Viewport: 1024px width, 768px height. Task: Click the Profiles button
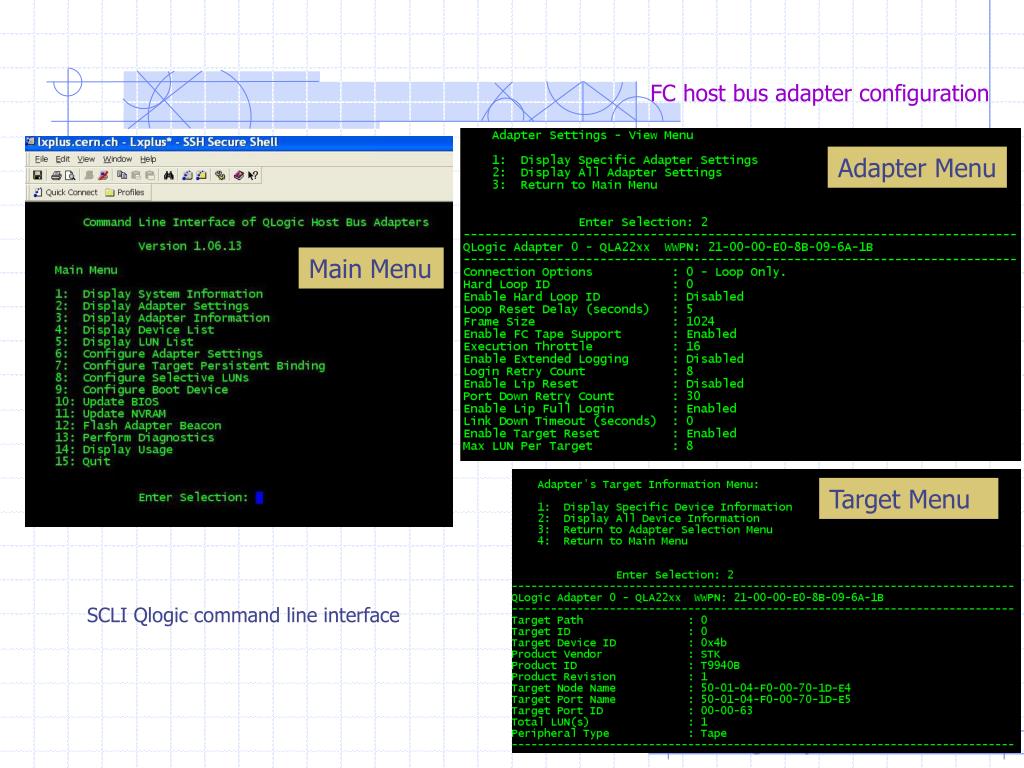125,192
